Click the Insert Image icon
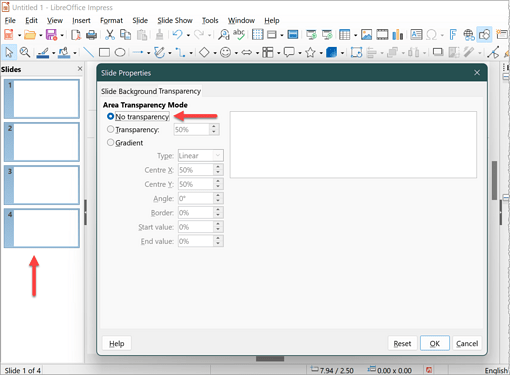 [x=366, y=35]
